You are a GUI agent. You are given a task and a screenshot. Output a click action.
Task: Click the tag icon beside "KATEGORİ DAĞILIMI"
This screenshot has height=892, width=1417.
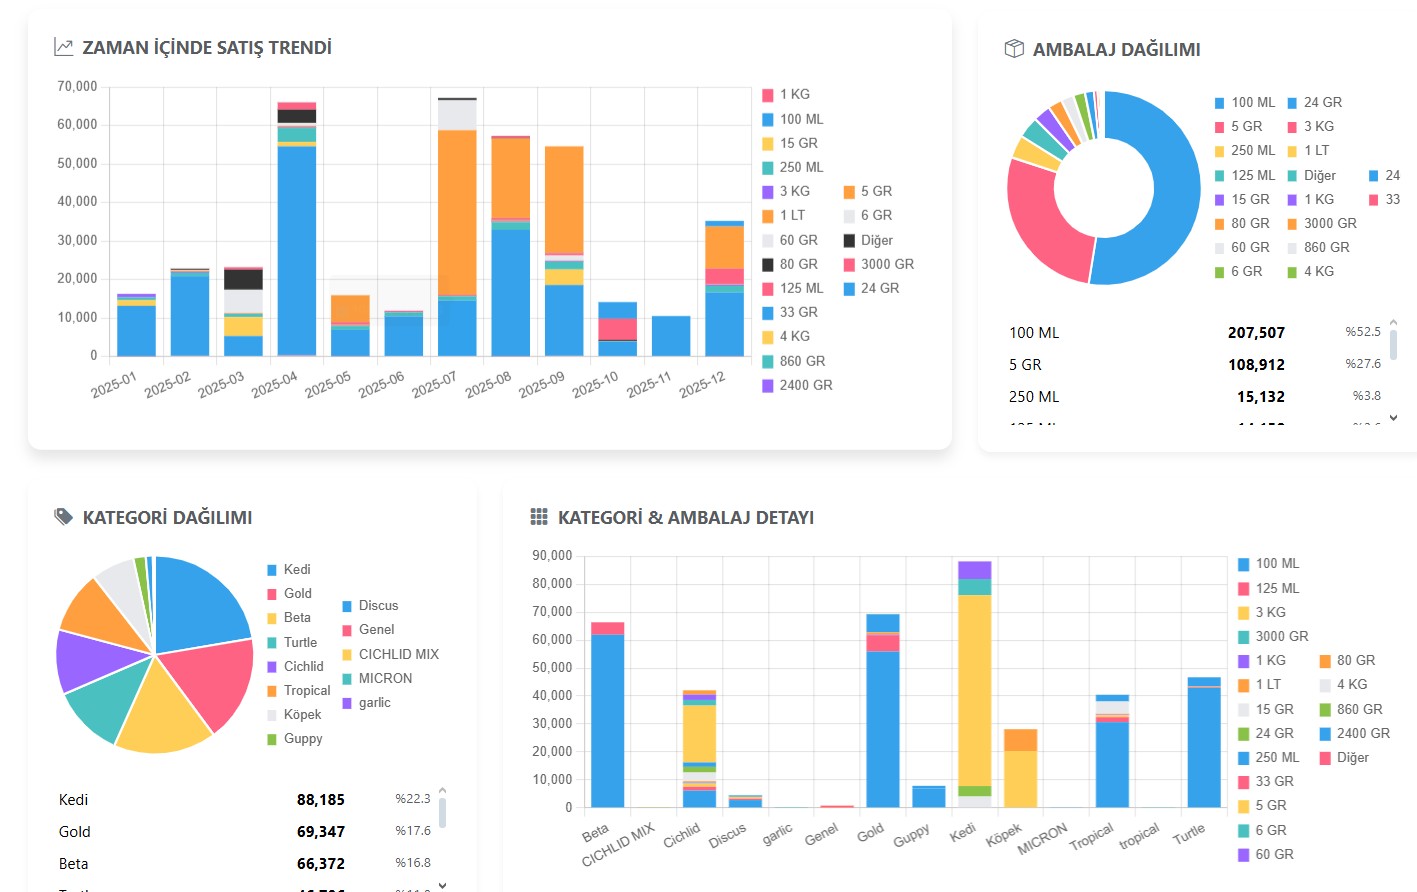point(61,516)
